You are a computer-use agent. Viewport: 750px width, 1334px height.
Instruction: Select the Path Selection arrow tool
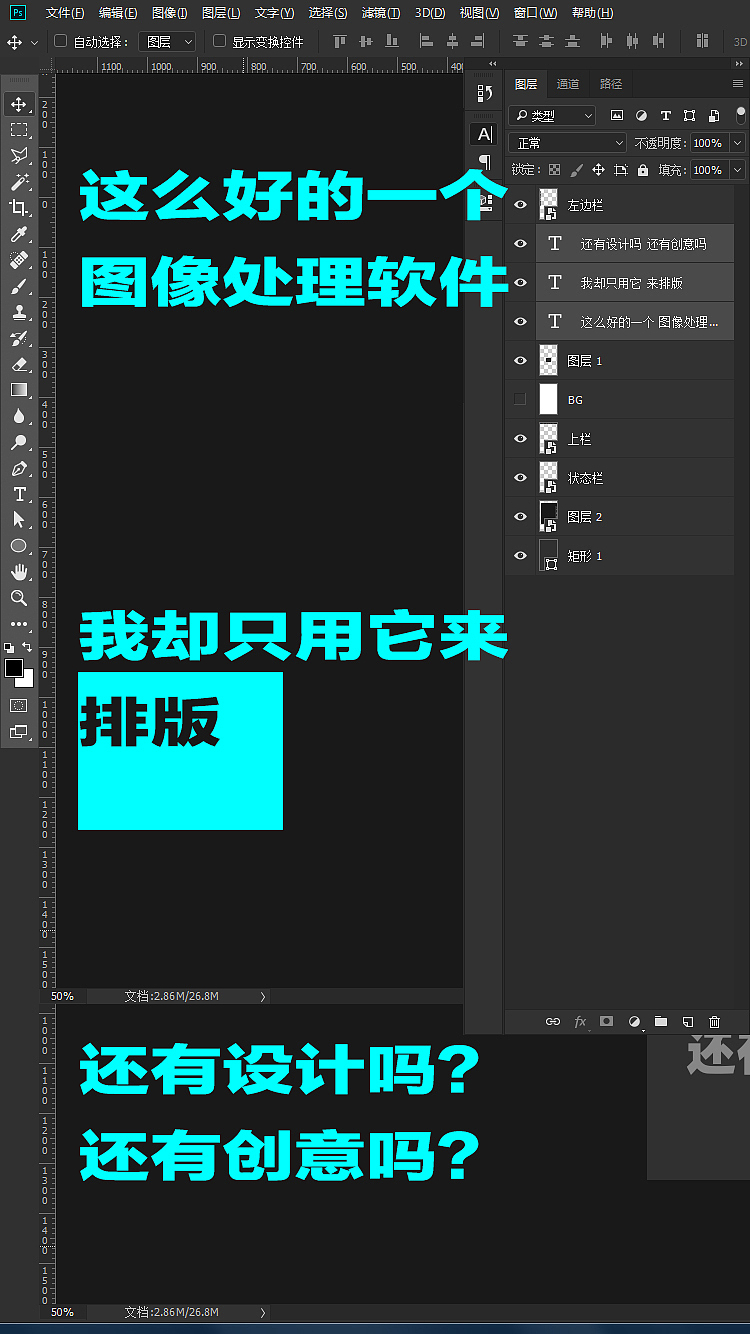[x=19, y=520]
